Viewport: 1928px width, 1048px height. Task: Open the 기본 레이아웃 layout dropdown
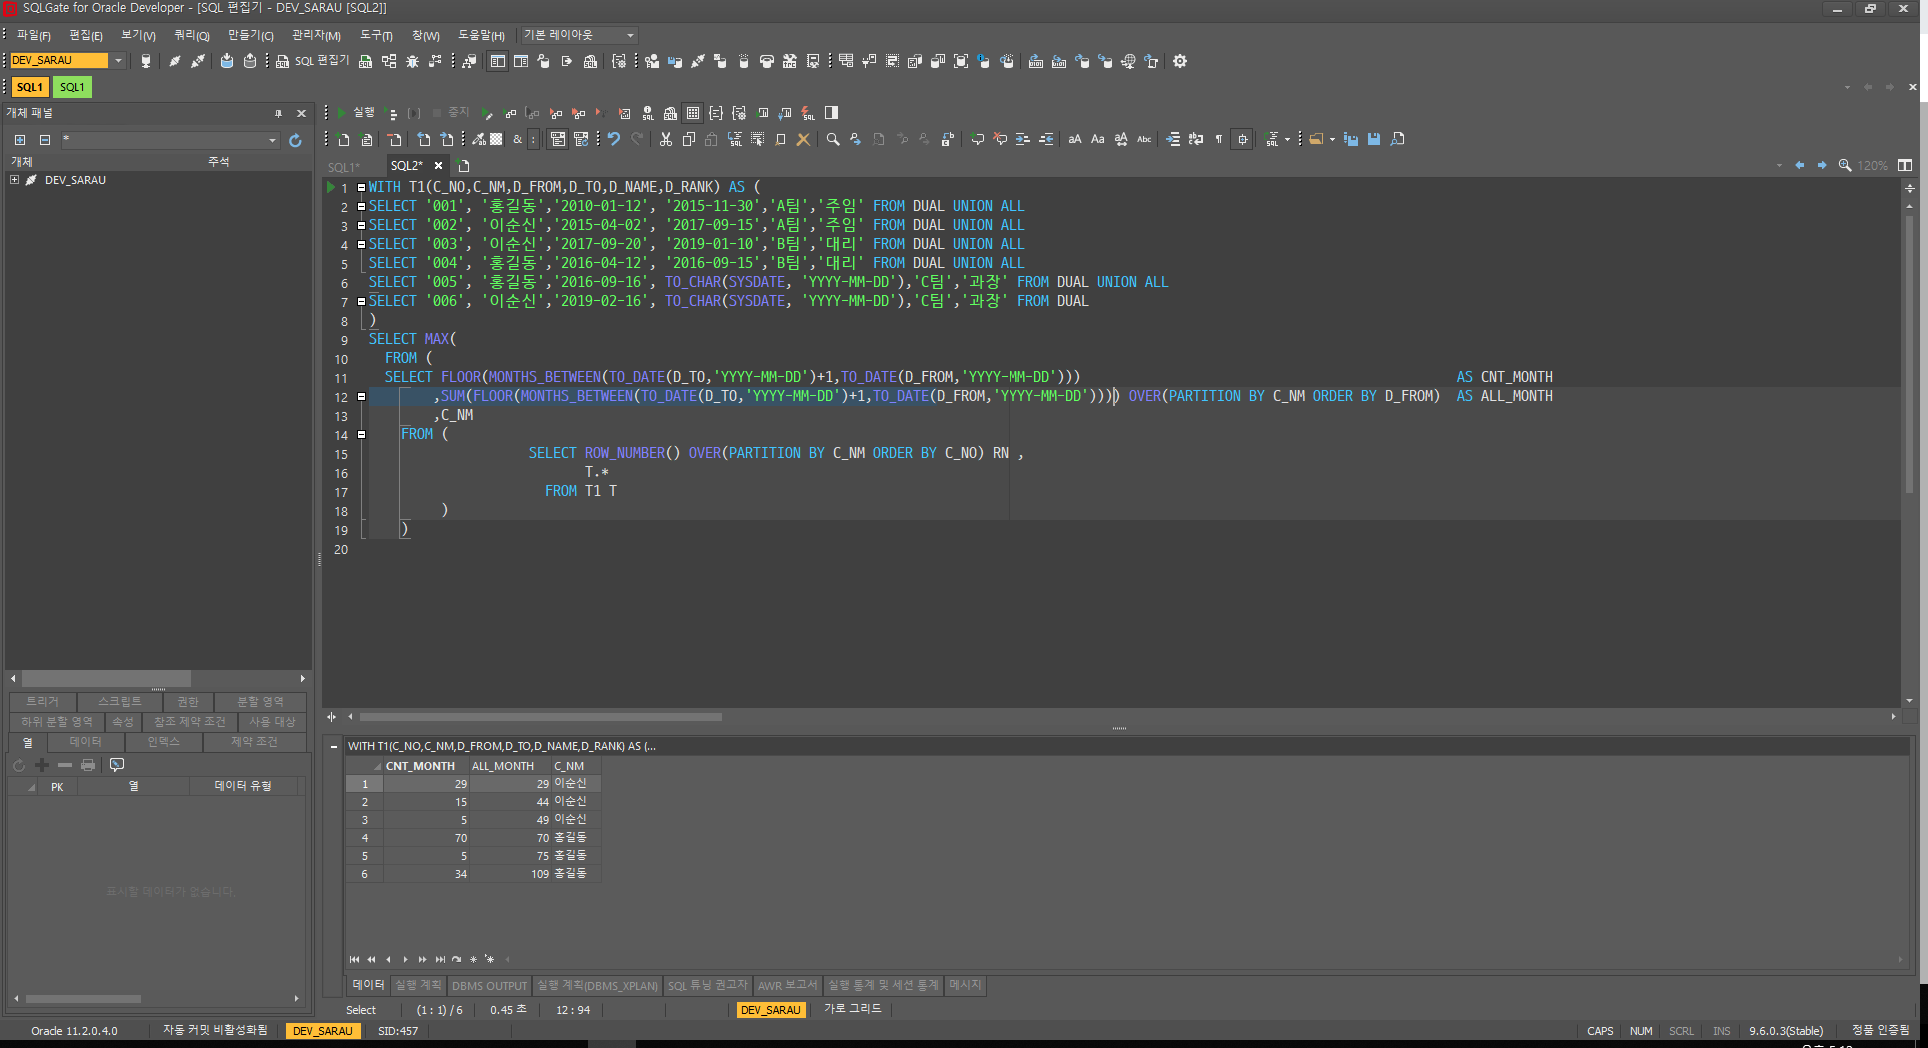[x=630, y=35]
